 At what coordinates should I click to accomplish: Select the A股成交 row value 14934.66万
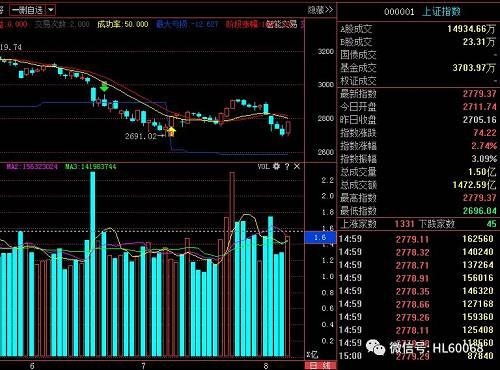pyautogui.click(x=471, y=29)
